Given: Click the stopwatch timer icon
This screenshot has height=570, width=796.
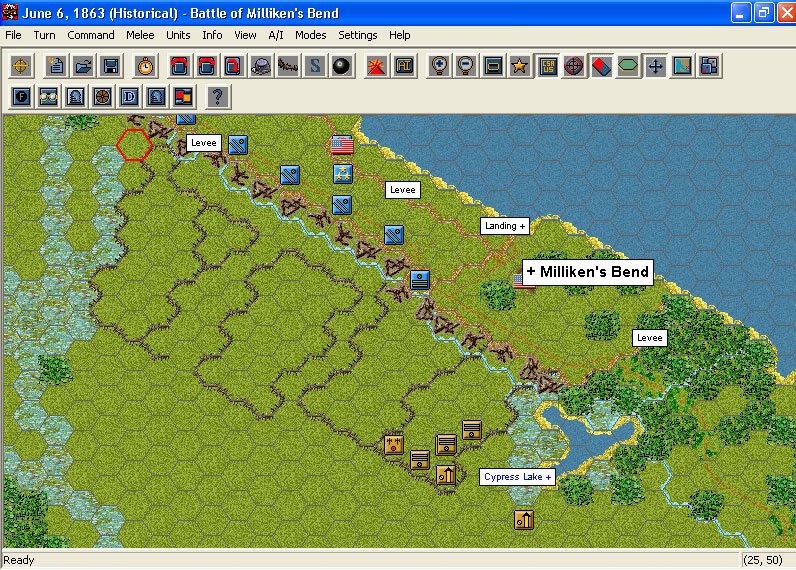Looking at the screenshot, I should pyautogui.click(x=146, y=67).
